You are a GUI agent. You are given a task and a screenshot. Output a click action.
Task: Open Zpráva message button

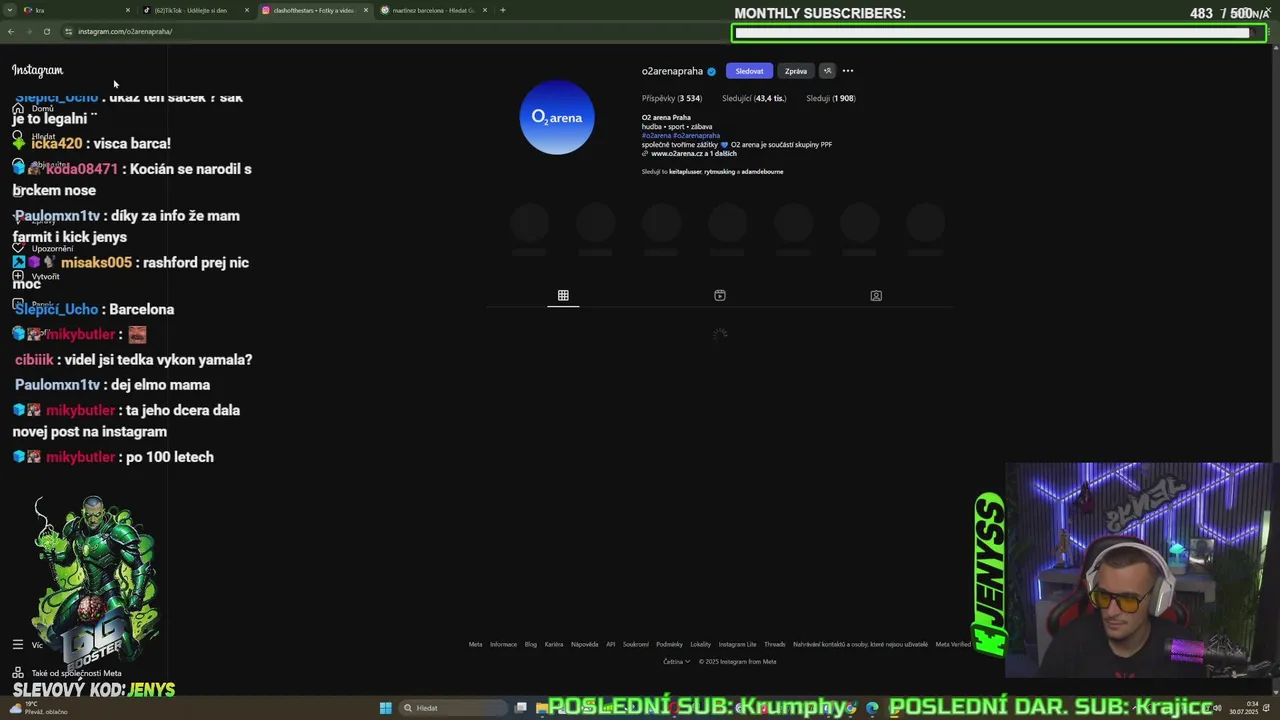tap(796, 71)
